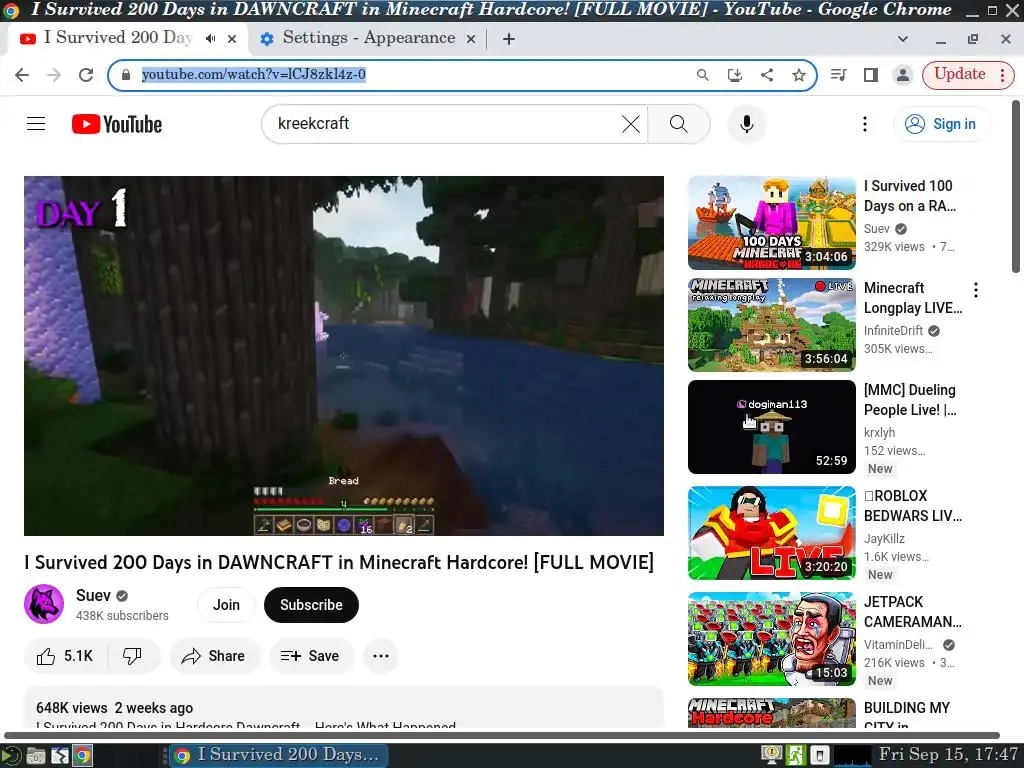
Task: Bookmark this tab with star
Action: coord(799,74)
